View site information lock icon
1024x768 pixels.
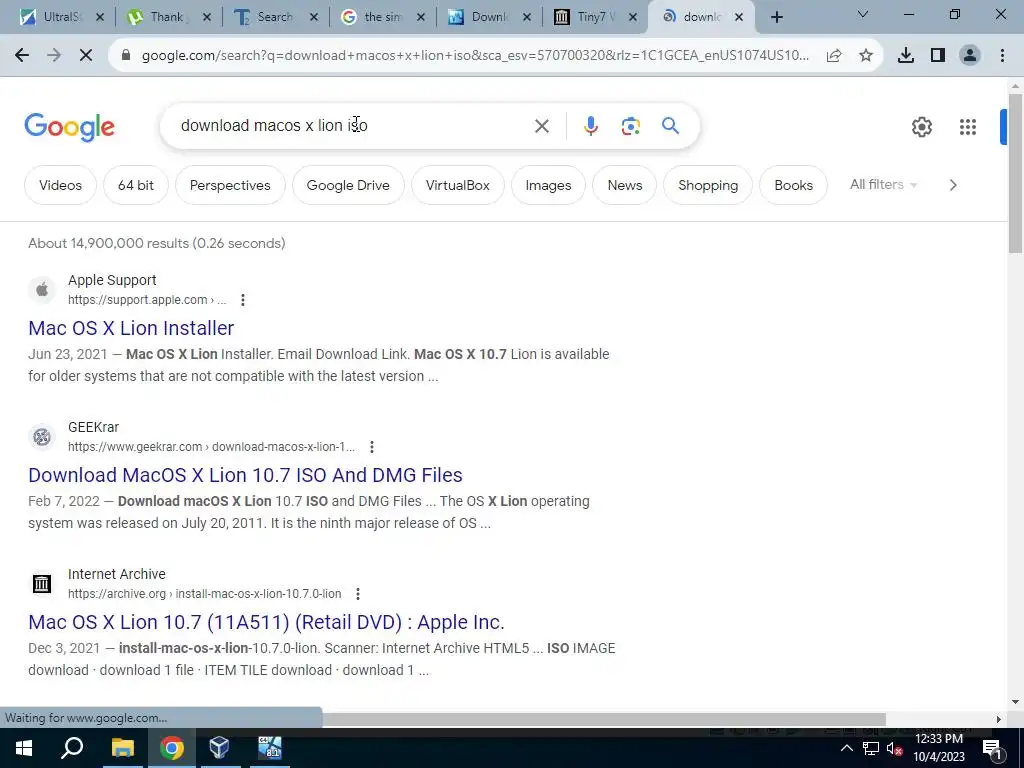[126, 56]
